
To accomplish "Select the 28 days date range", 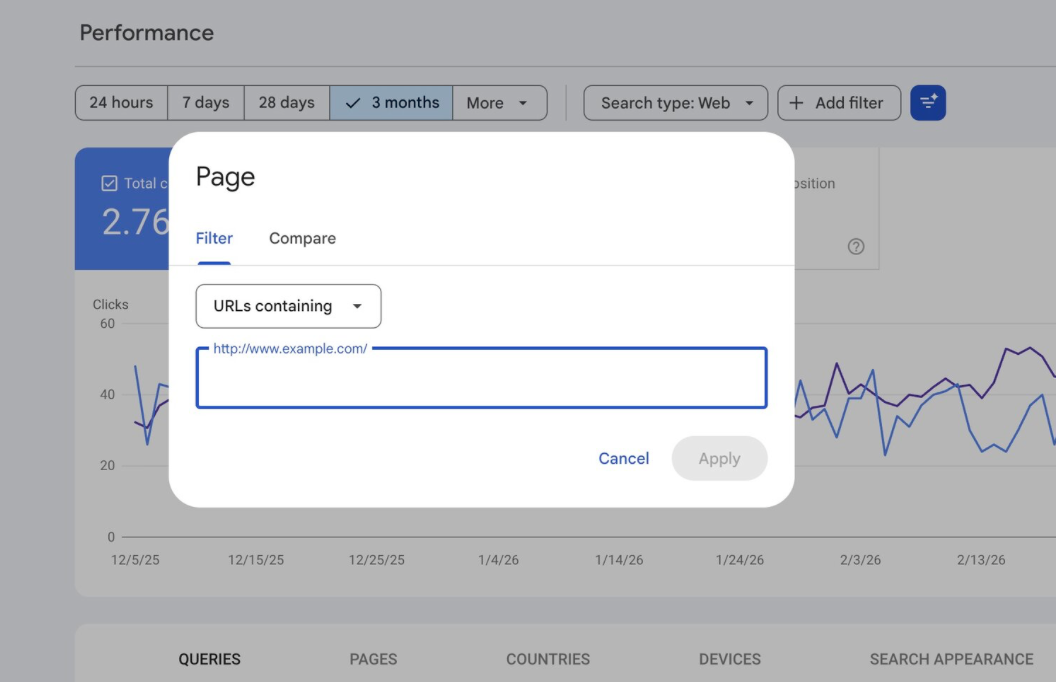I will (287, 103).
